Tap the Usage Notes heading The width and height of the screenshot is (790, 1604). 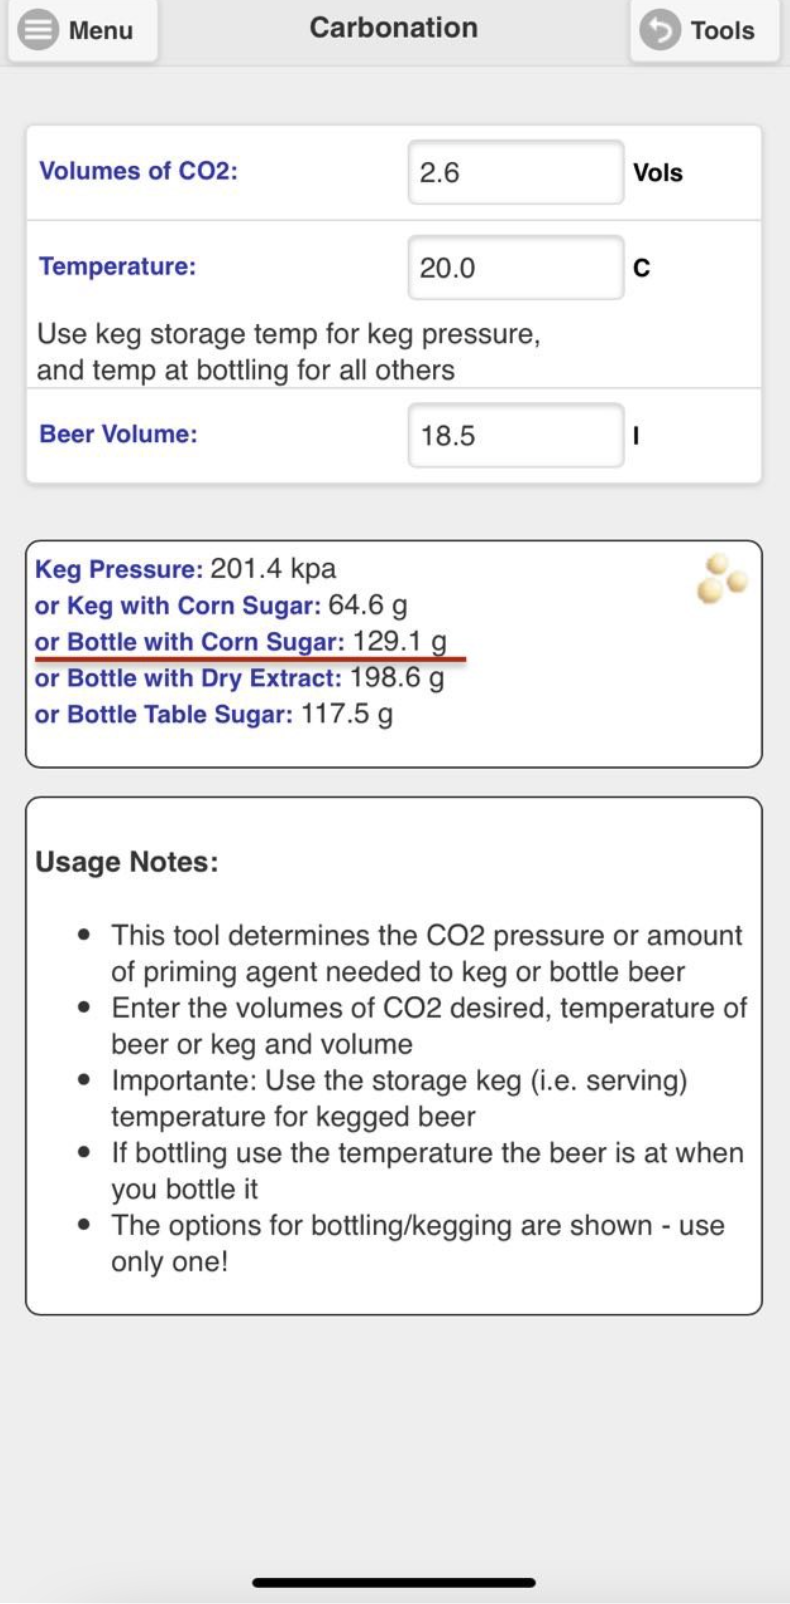(x=127, y=862)
